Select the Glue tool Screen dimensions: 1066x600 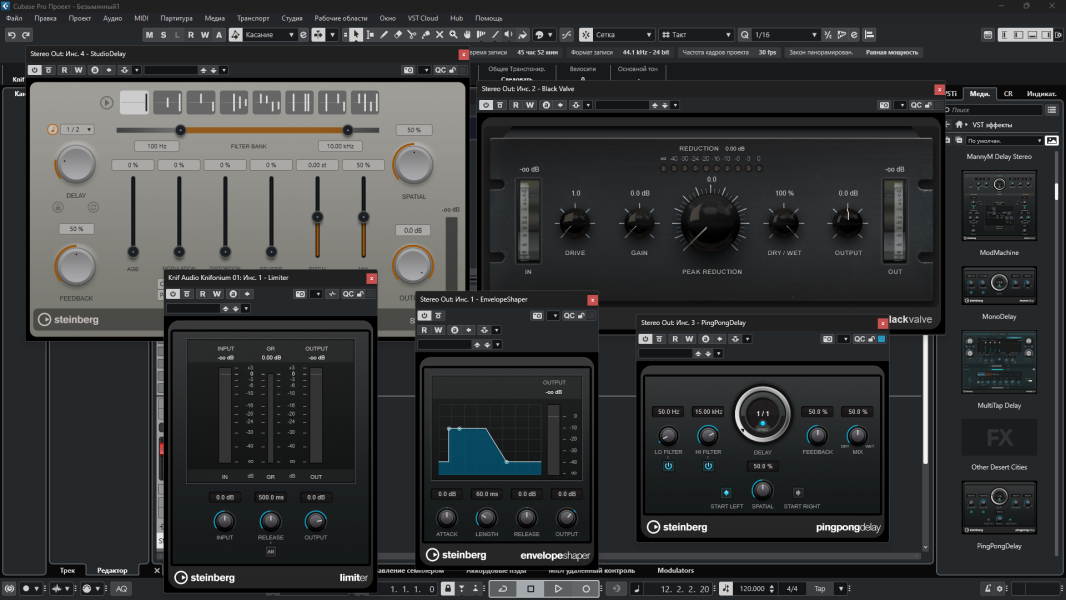pos(426,35)
